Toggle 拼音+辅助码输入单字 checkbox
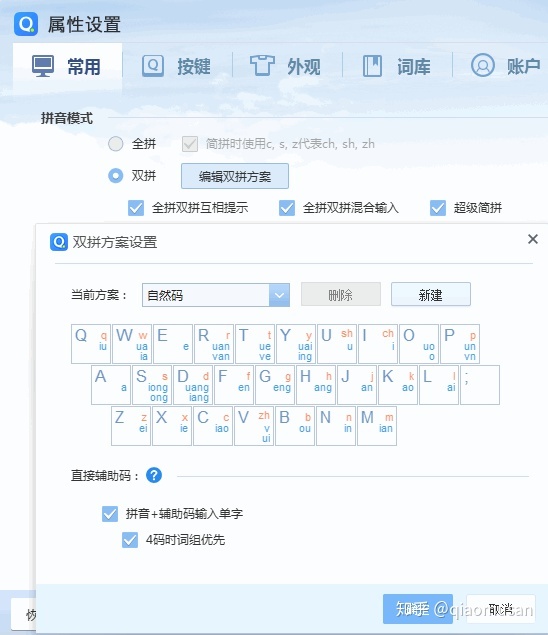Viewport: 548px width, 635px height. [x=110, y=514]
